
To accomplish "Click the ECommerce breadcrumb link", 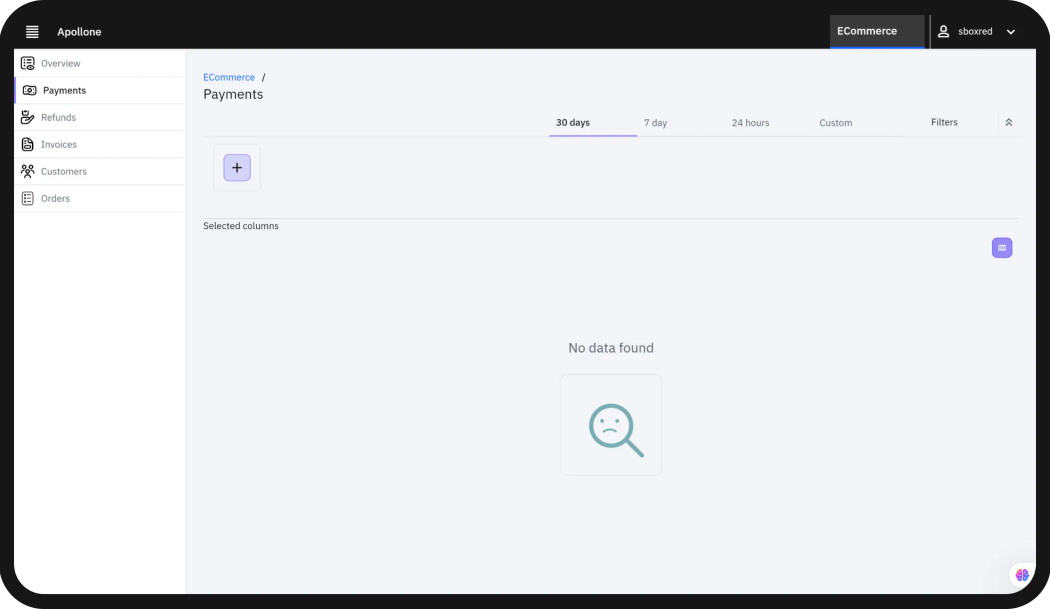I will (x=229, y=77).
